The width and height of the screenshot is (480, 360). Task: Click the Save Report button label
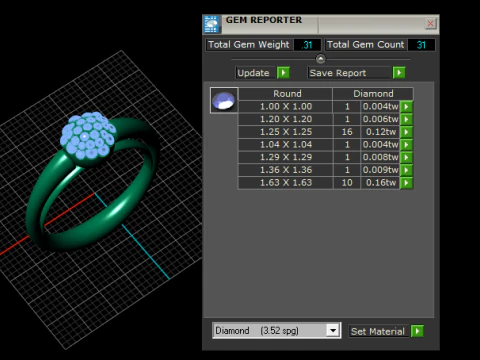pos(350,73)
